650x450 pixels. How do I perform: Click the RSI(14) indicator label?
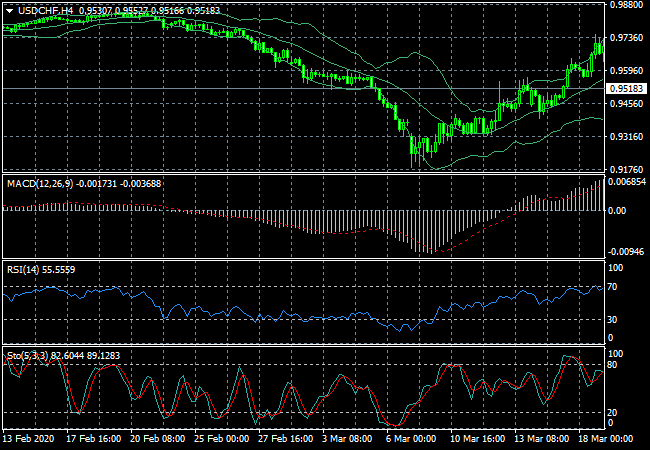pyautogui.click(x=27, y=270)
